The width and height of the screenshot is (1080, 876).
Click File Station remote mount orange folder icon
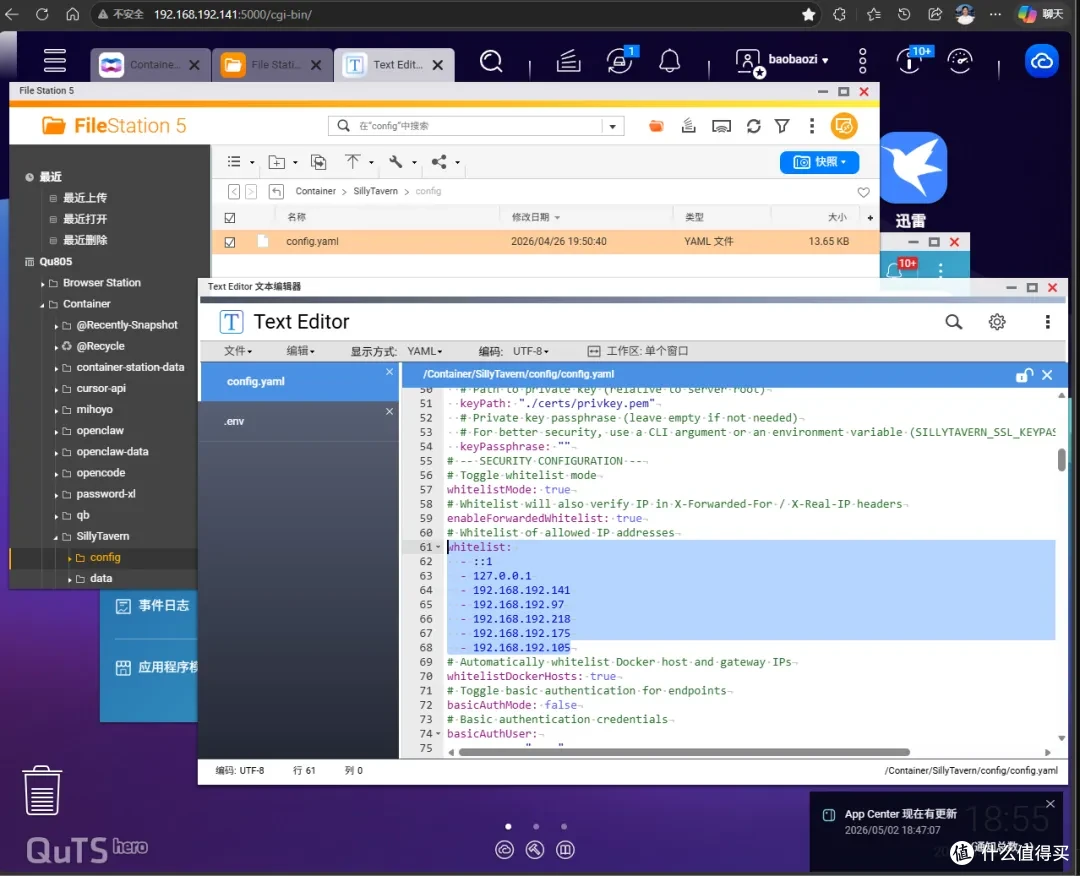[656, 126]
